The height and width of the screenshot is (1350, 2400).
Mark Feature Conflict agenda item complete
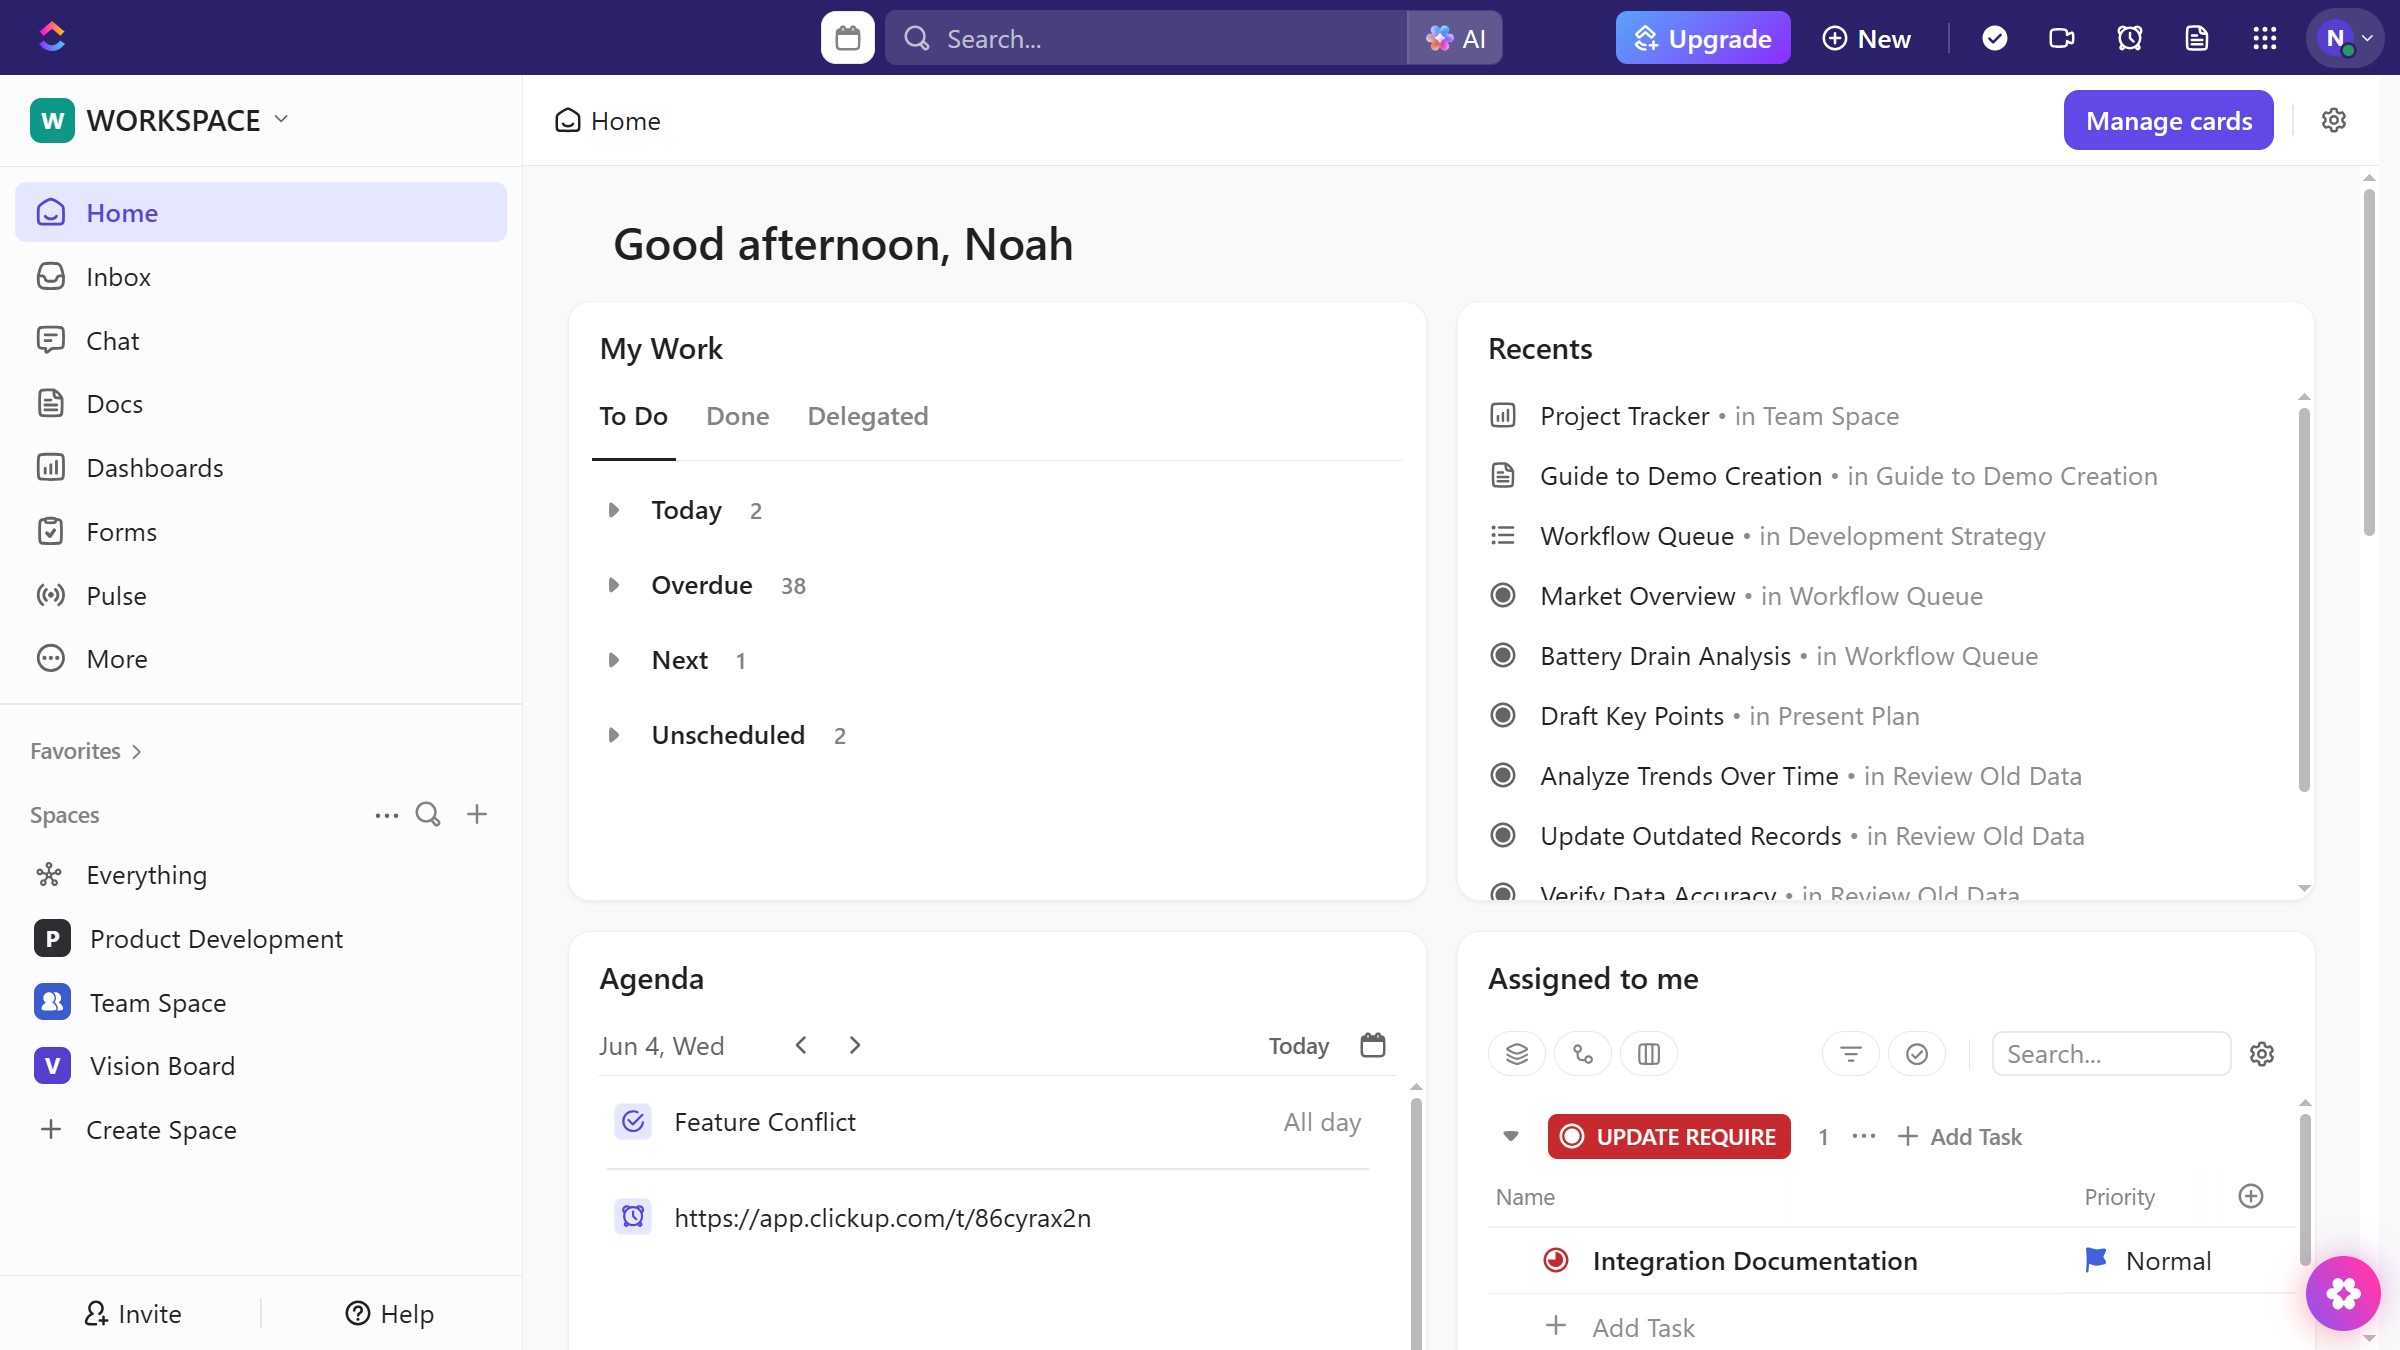[633, 1122]
